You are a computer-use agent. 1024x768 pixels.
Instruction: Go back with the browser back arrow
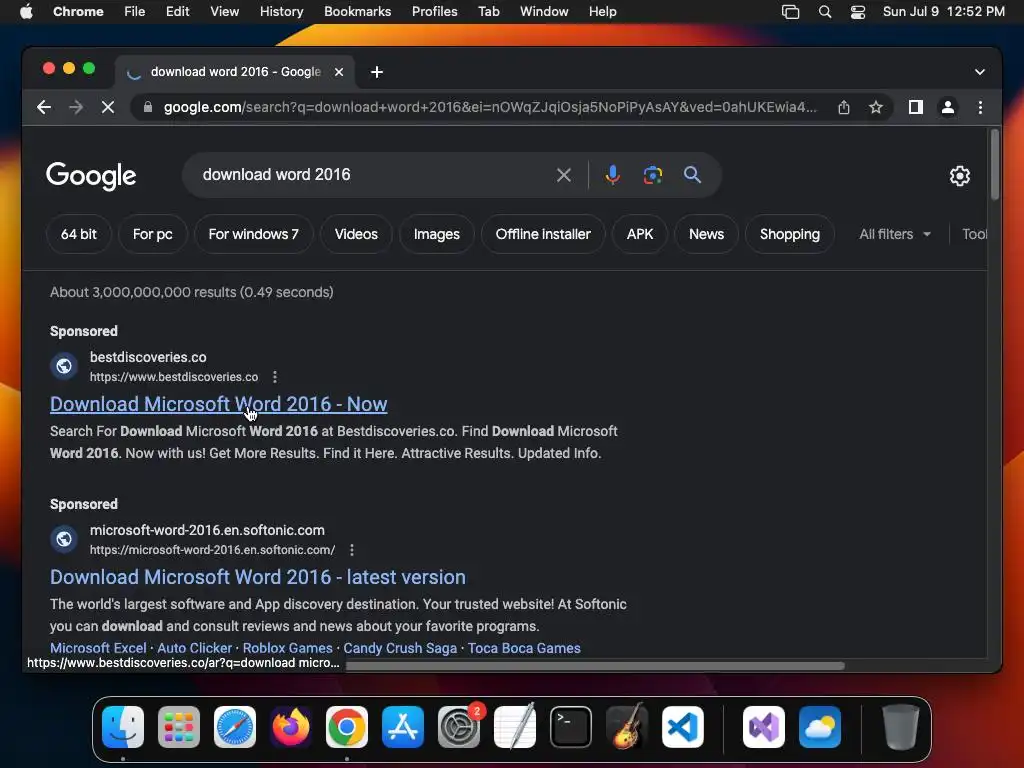coord(44,107)
